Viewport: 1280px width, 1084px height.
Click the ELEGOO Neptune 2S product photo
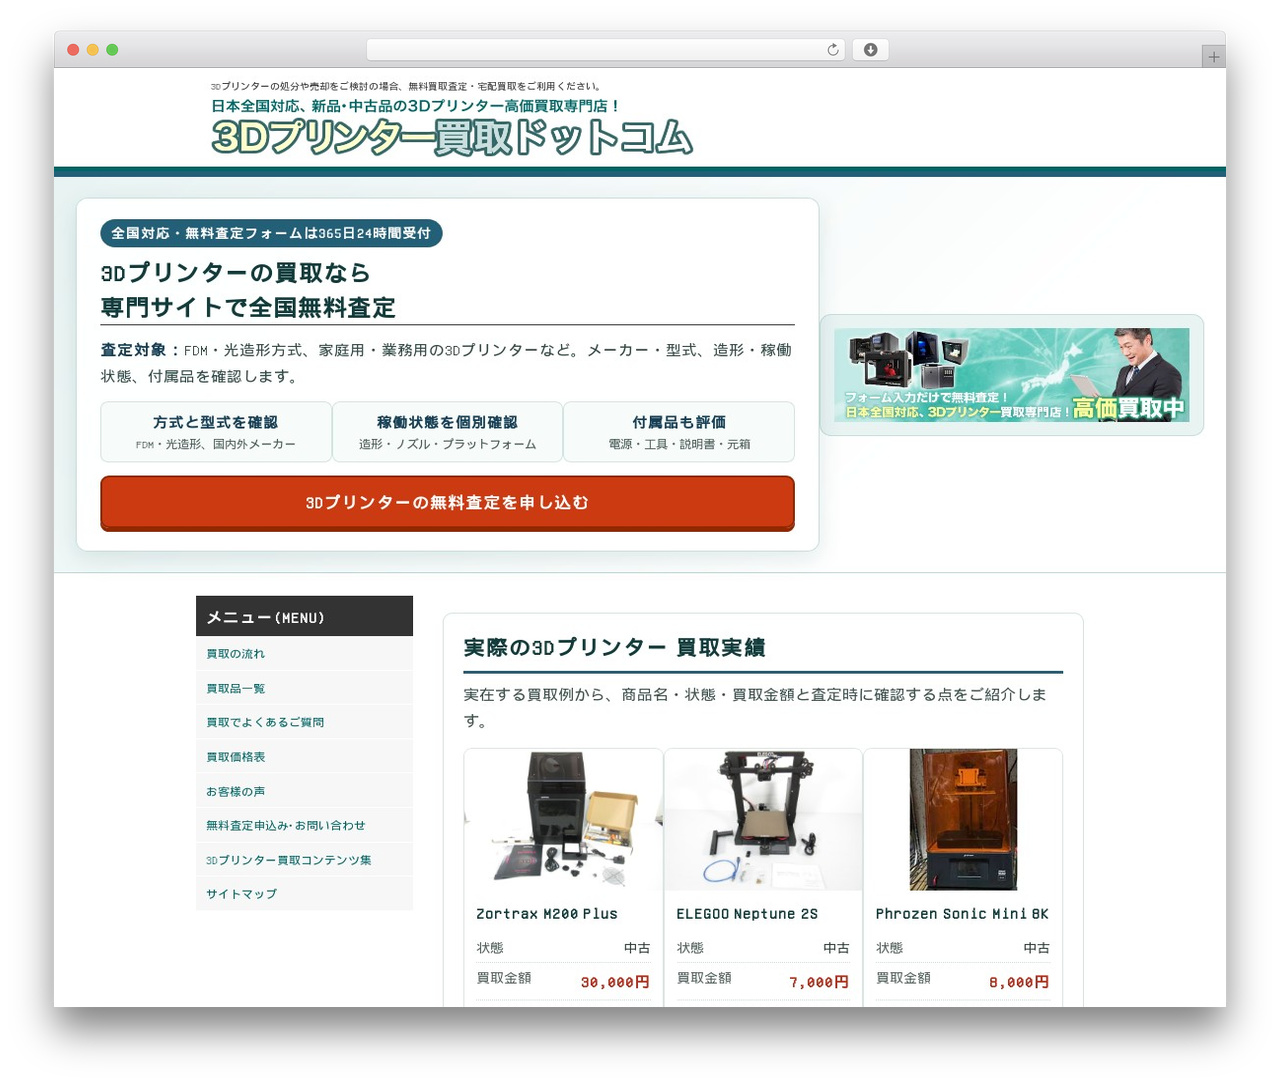click(763, 820)
